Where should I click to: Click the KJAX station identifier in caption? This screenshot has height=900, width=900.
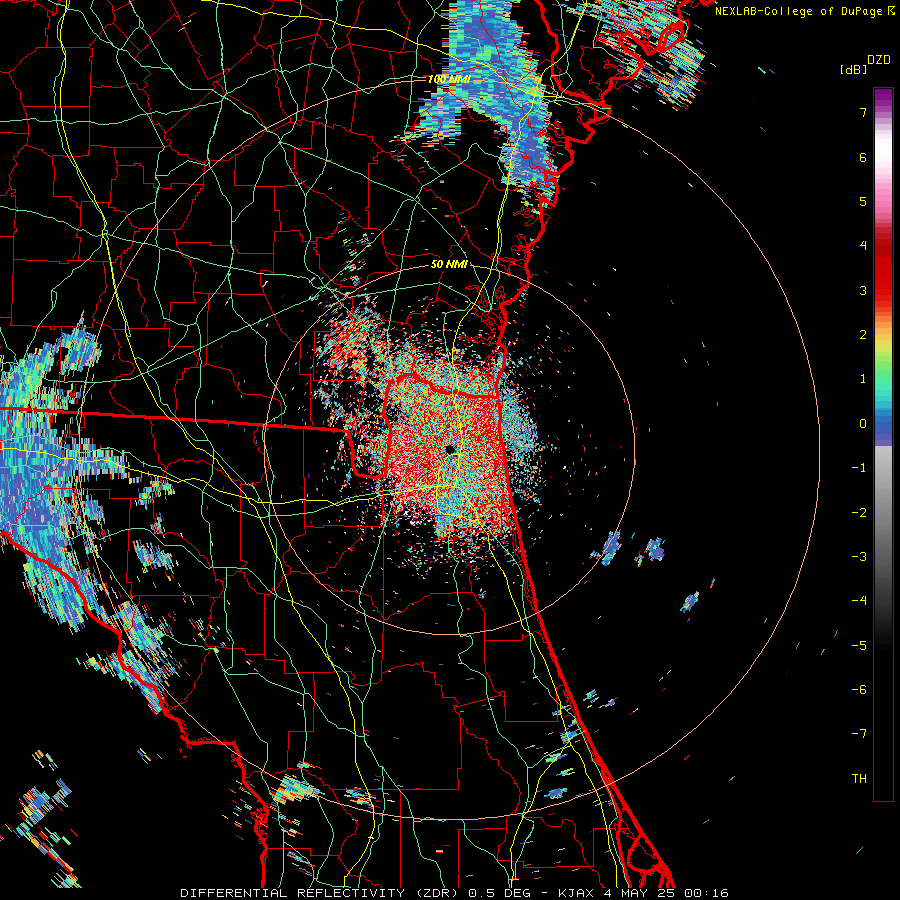pyautogui.click(x=577, y=893)
